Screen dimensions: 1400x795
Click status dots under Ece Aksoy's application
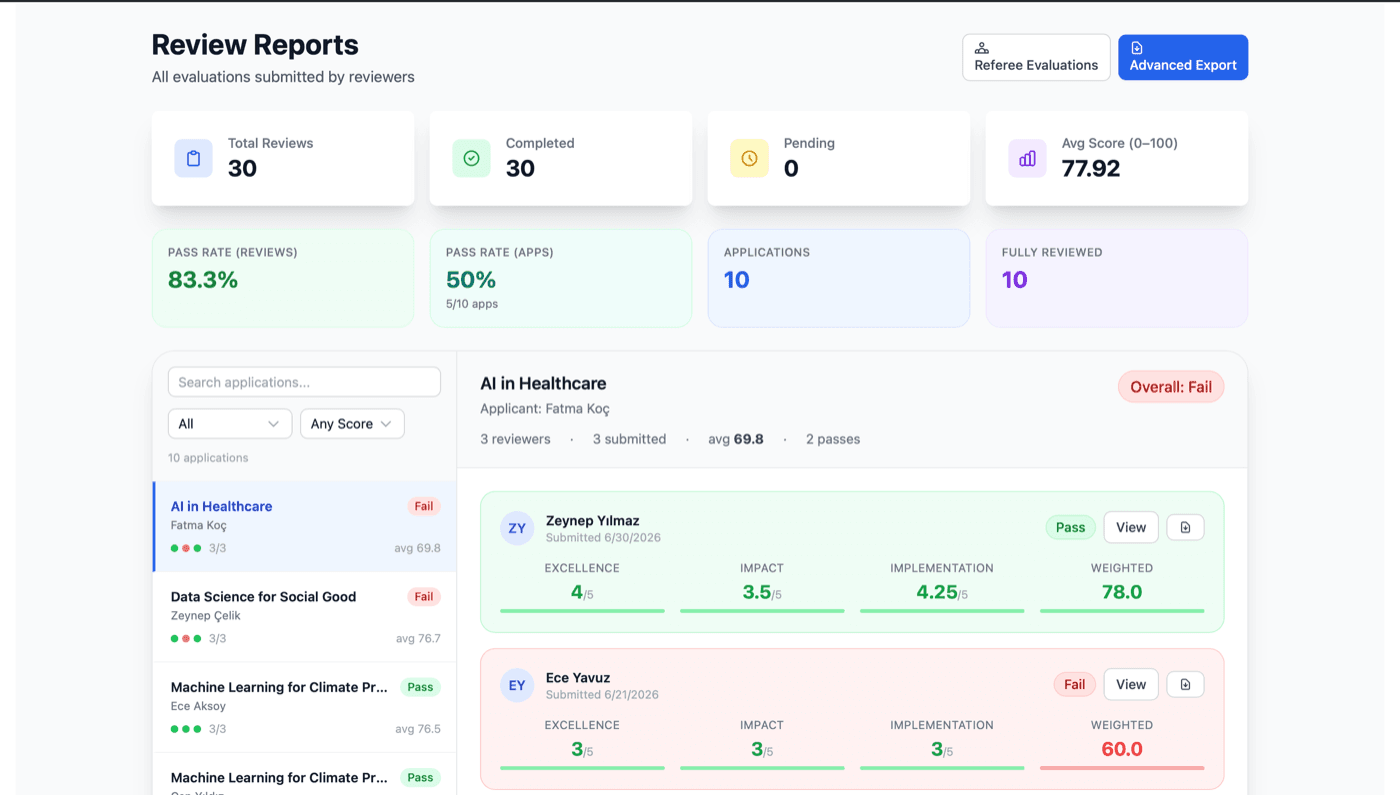[186, 729]
